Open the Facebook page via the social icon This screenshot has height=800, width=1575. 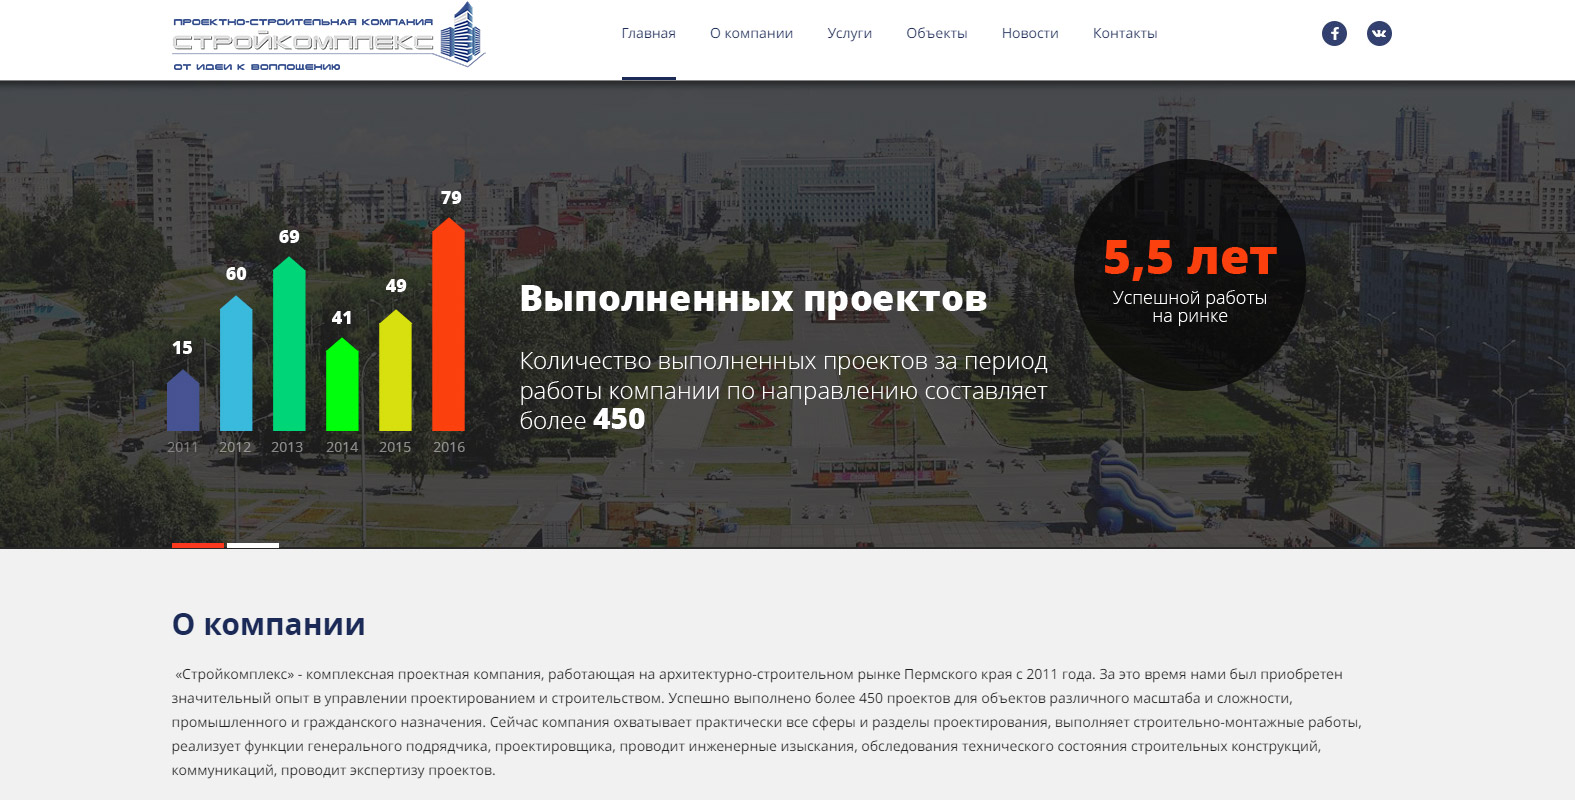1334,33
